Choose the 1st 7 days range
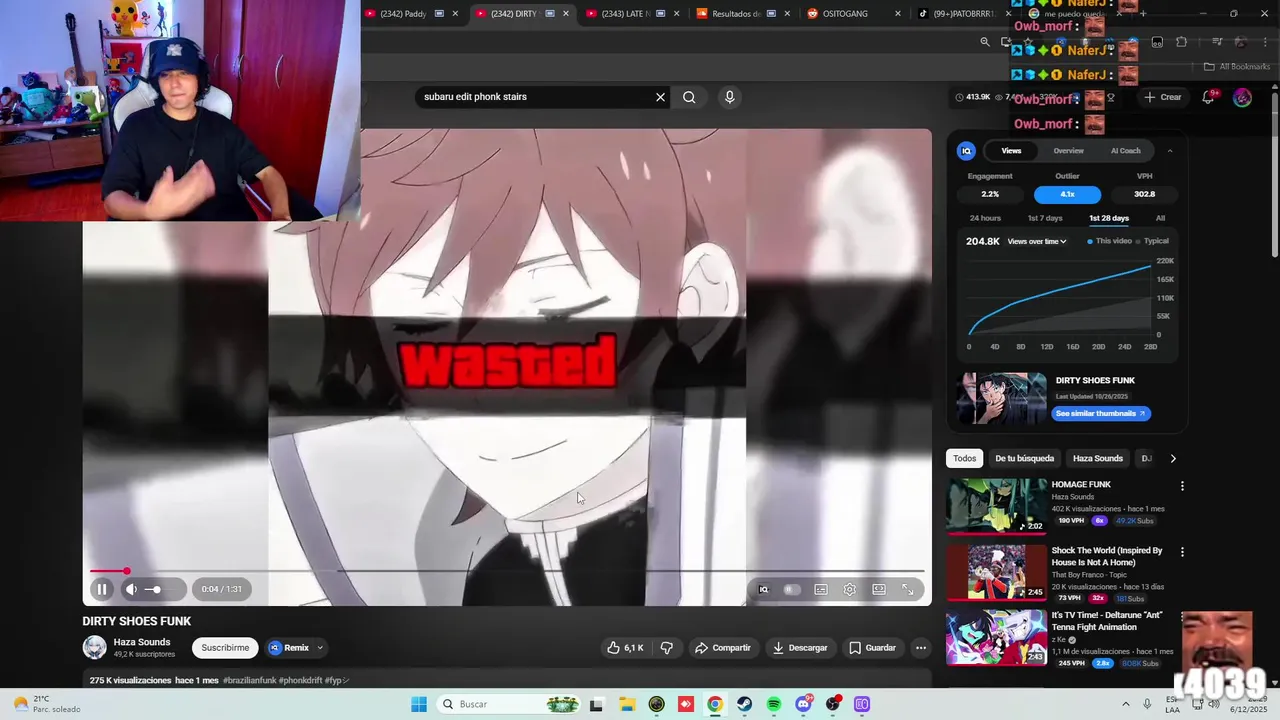Viewport: 1280px width, 720px height. [1045, 218]
